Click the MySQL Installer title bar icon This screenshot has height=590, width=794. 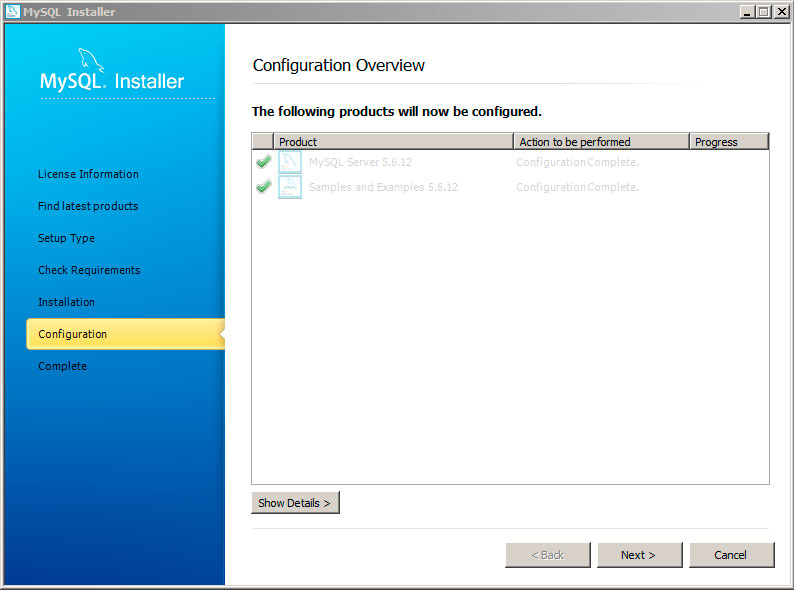point(13,11)
